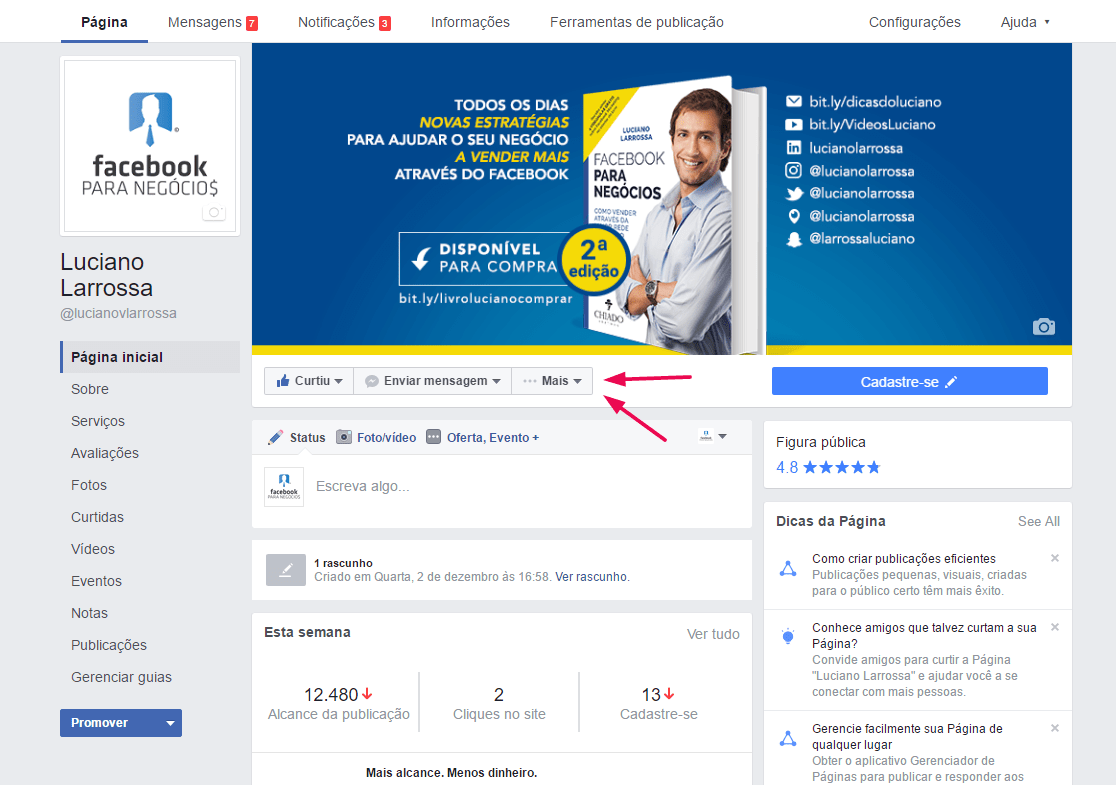Click the Promover button
The image size is (1116, 785).
tap(110, 723)
